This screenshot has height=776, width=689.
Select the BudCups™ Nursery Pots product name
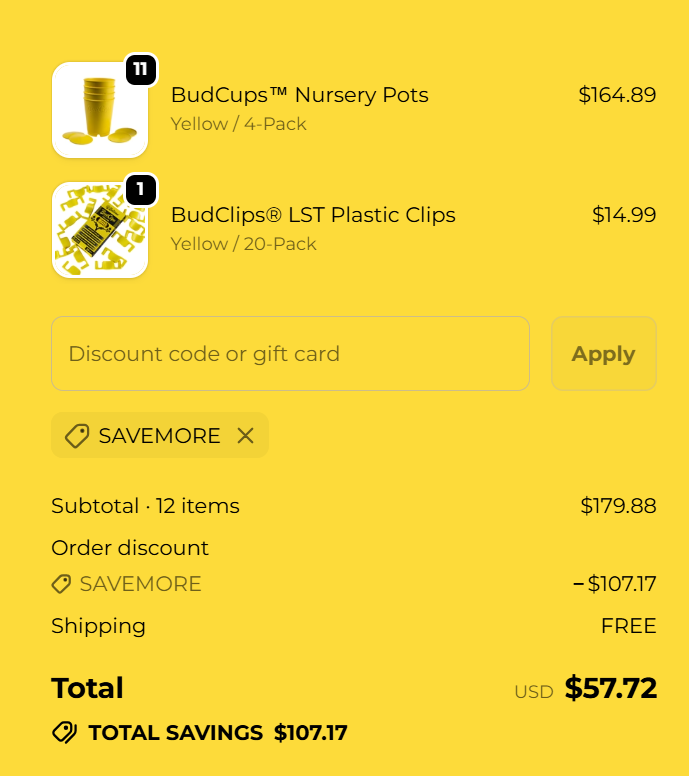[300, 95]
